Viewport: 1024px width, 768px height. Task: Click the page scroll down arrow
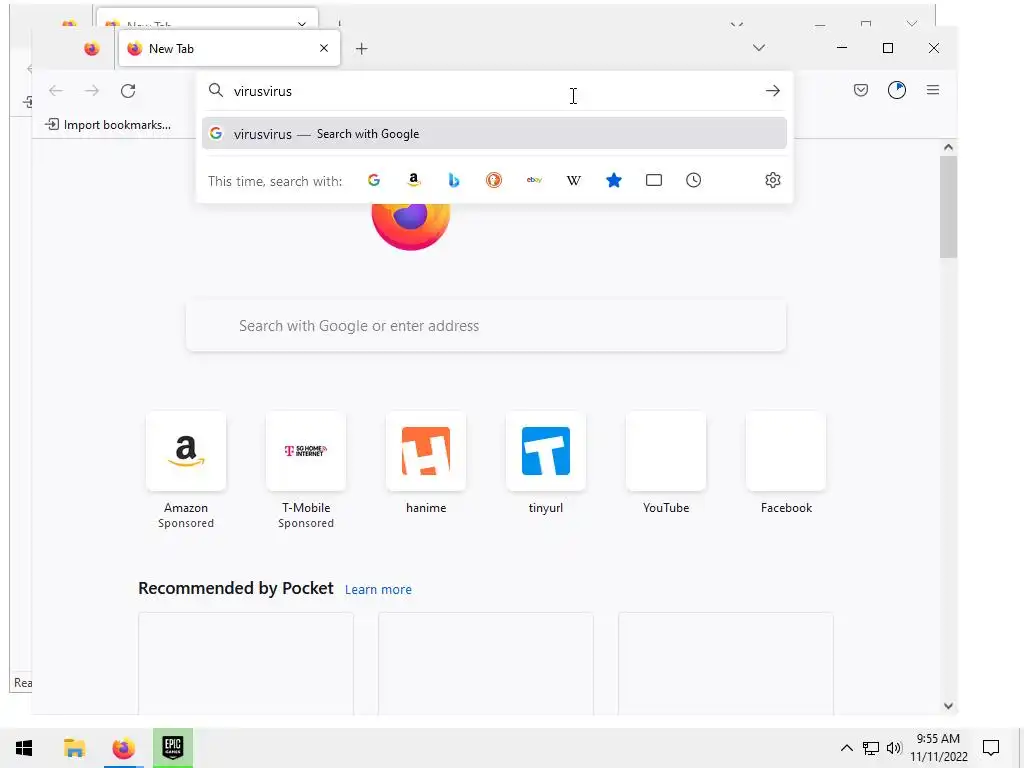[948, 706]
